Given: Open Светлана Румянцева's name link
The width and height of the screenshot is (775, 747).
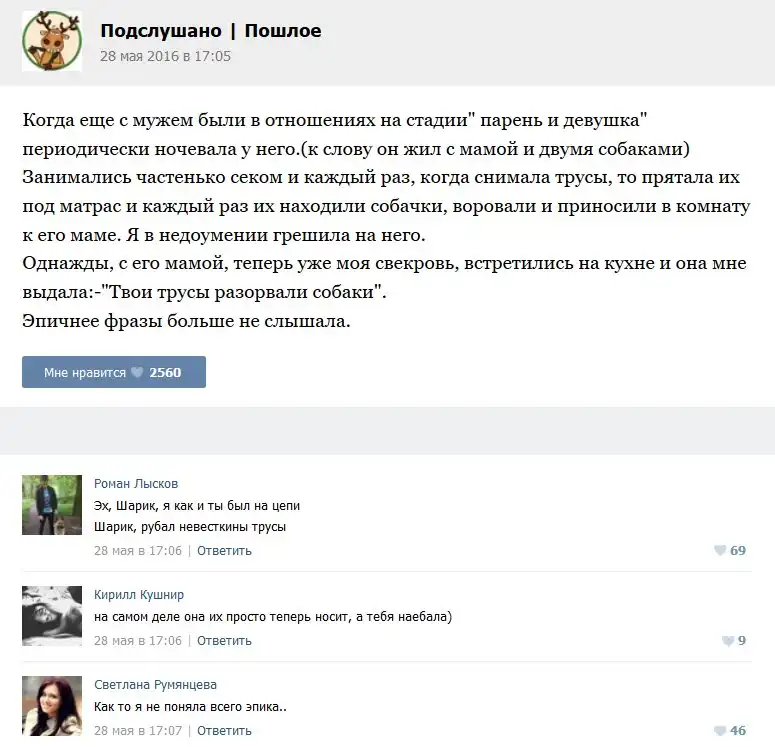Looking at the screenshot, I should click(x=155, y=685).
